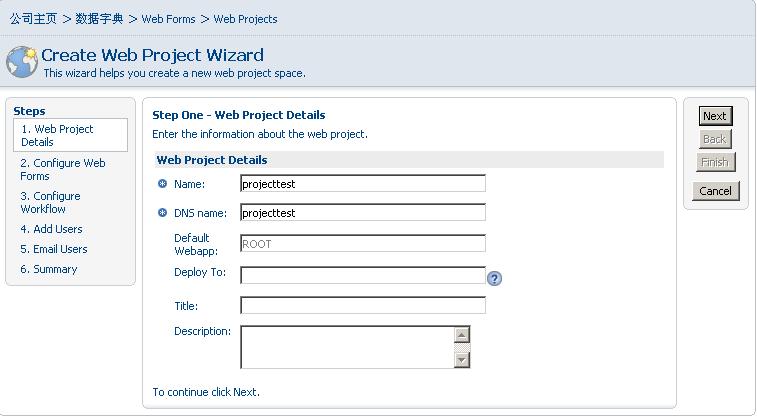Select step 4 Add Users

coord(51,229)
